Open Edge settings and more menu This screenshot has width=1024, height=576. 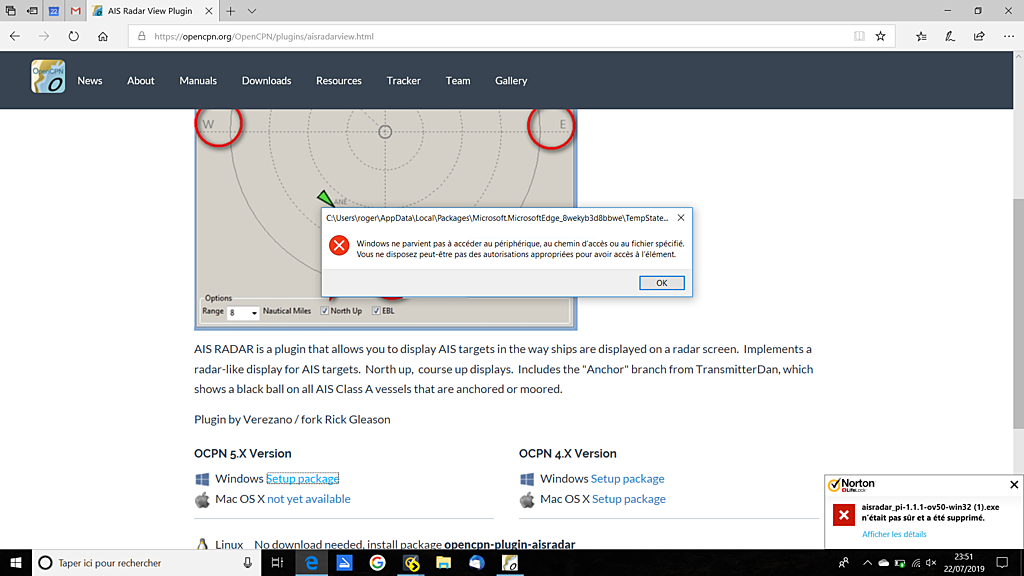point(1008,37)
